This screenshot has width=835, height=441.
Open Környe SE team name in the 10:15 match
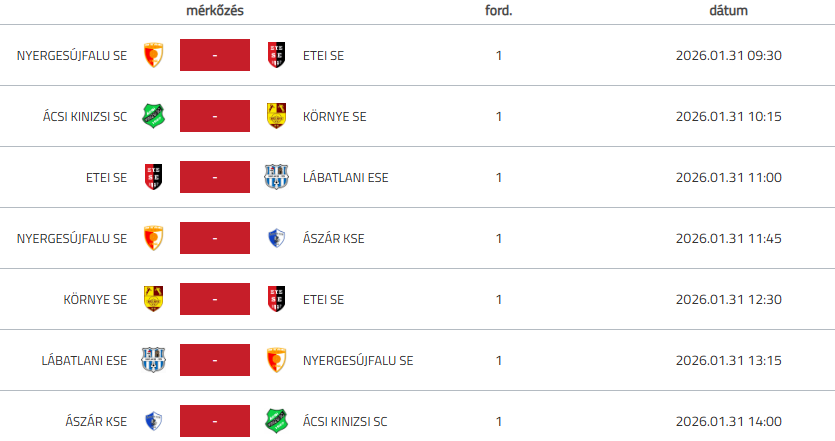(334, 116)
